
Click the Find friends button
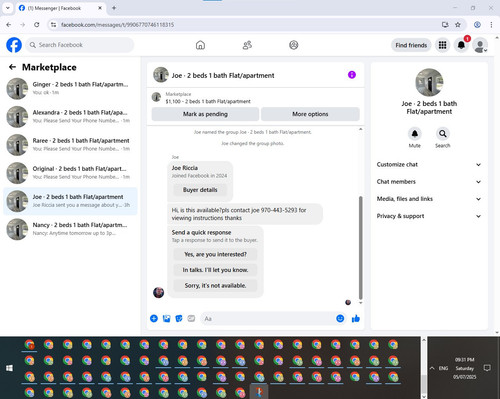(411, 45)
